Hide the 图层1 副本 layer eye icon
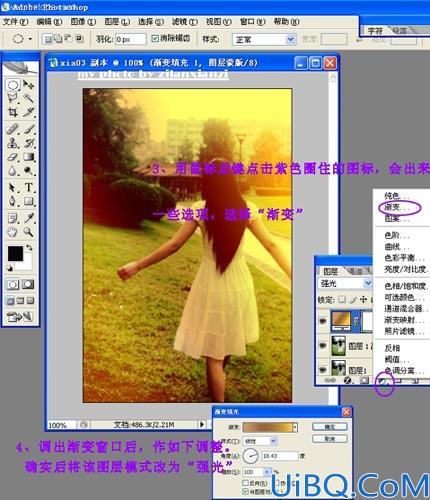The width and height of the screenshot is (430, 500). [322, 345]
